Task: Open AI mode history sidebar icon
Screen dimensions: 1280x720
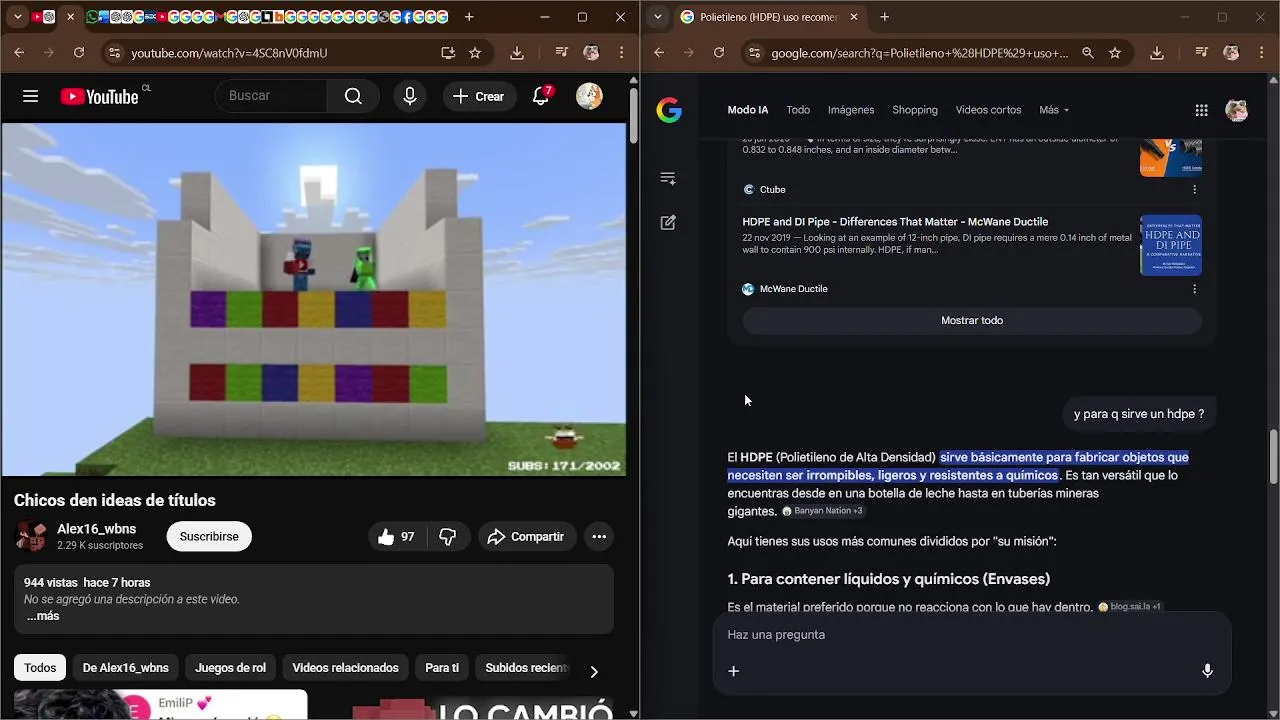Action: tap(668, 179)
